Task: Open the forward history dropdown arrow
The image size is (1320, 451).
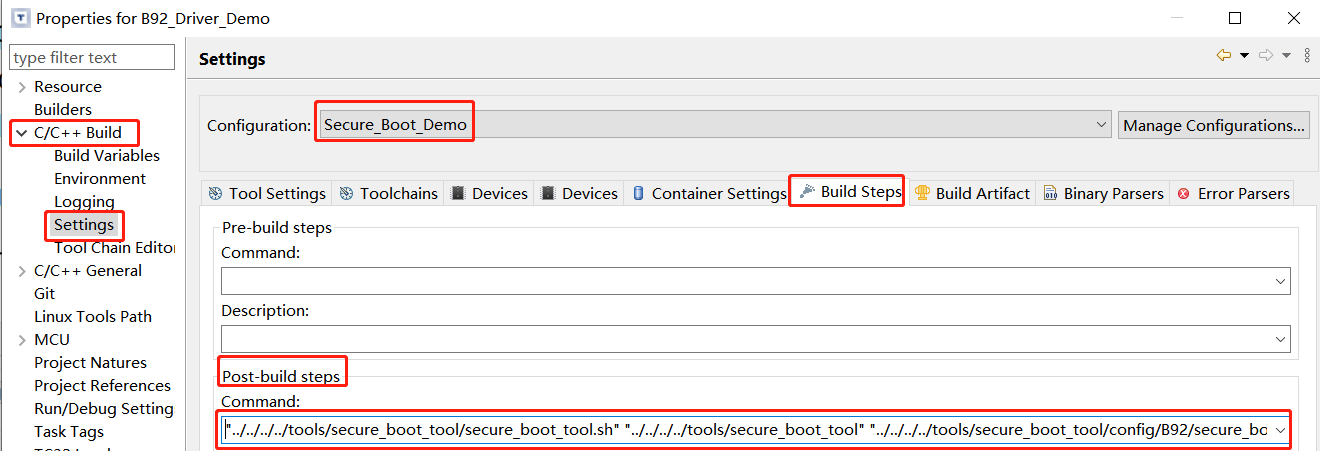Action: click(x=1287, y=56)
